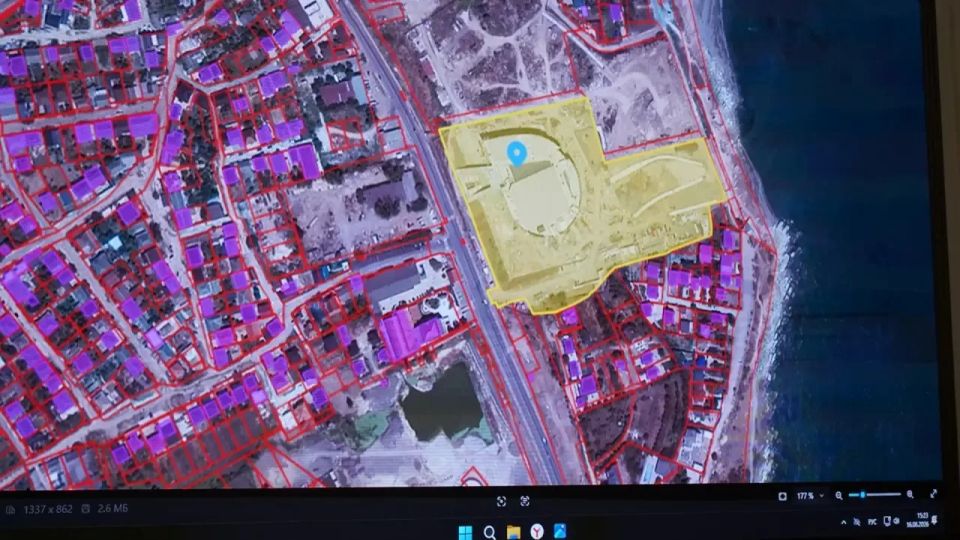Click the zoom out magnifier icon

(839, 495)
